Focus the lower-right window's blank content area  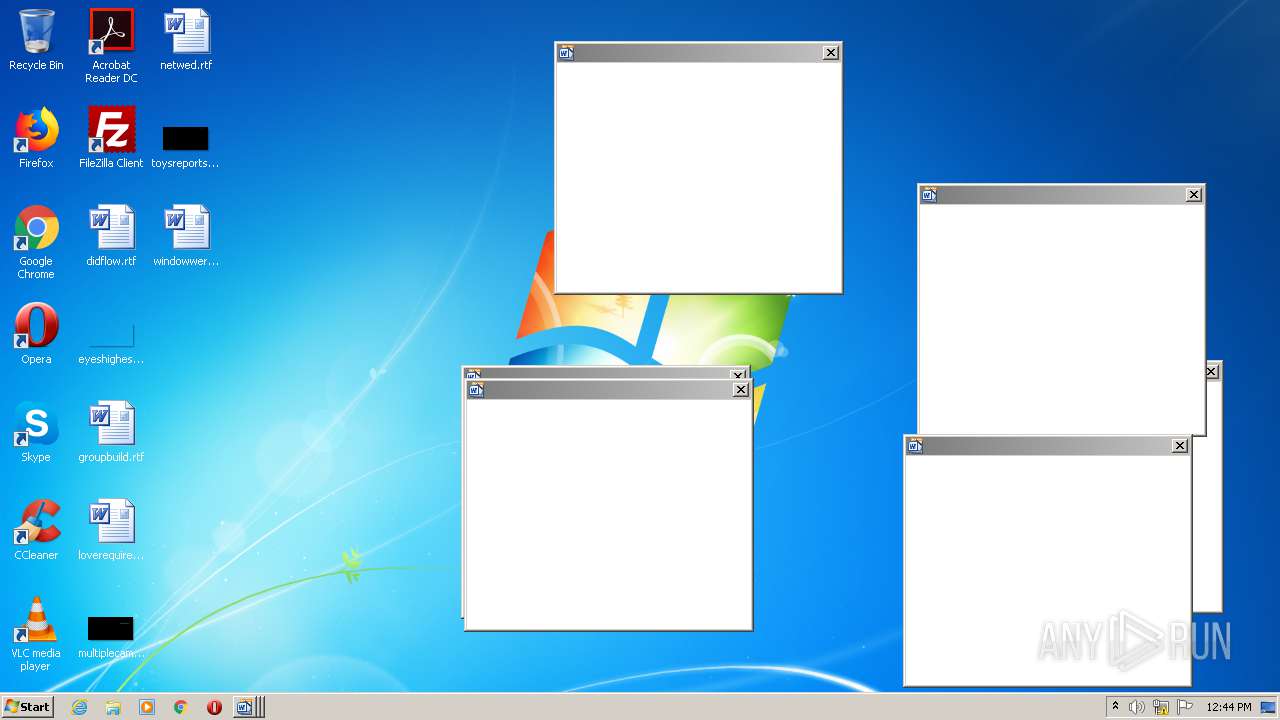coord(1047,570)
